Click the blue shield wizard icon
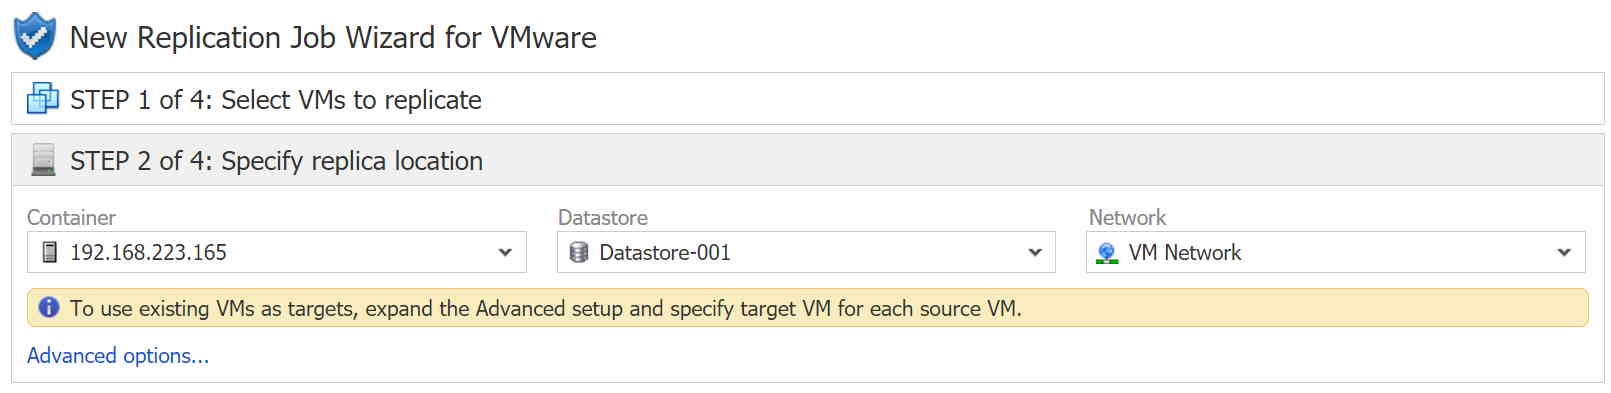Screen dimensions: 1611x393 (x=35, y=36)
